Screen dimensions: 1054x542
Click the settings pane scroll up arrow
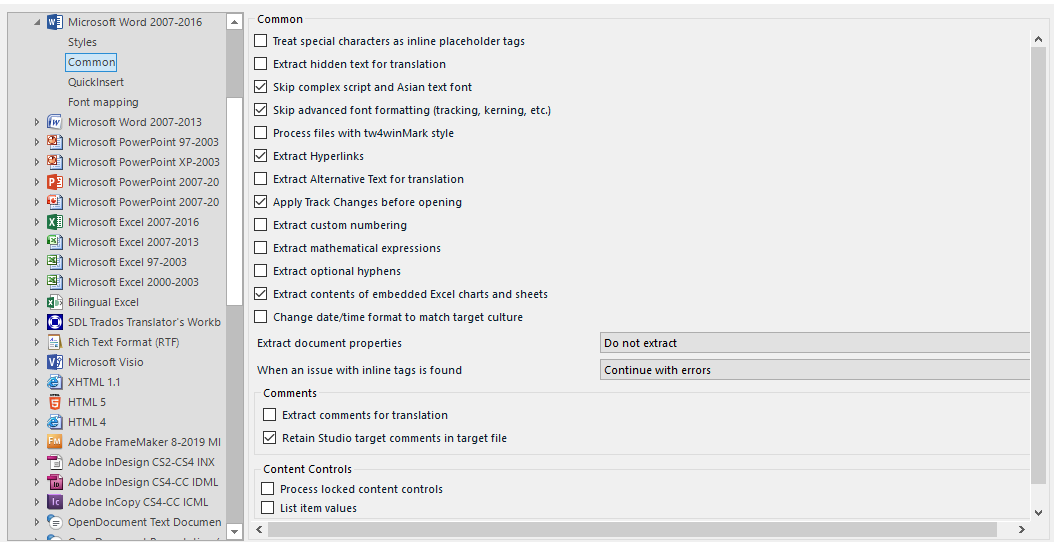[x=1039, y=40]
